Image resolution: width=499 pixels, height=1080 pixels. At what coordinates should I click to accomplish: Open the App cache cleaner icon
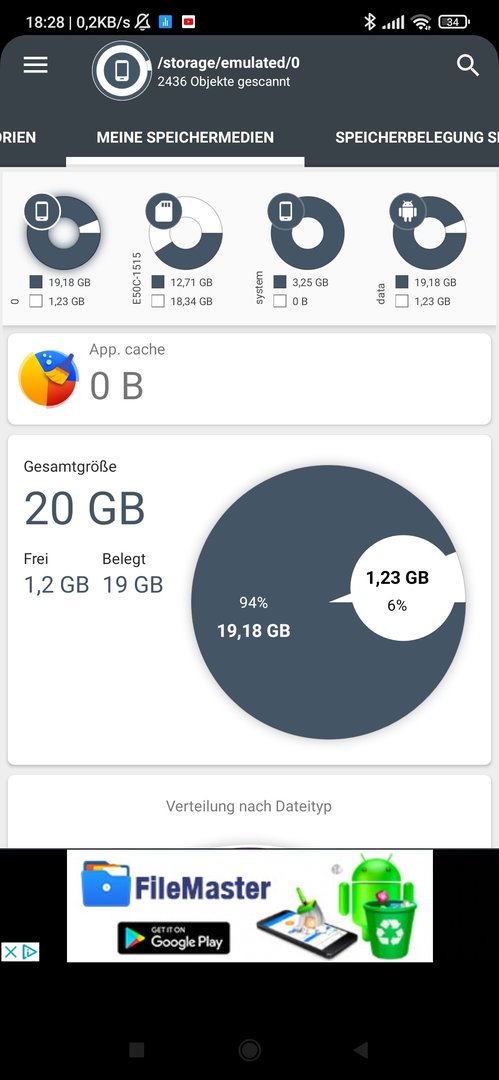48,379
